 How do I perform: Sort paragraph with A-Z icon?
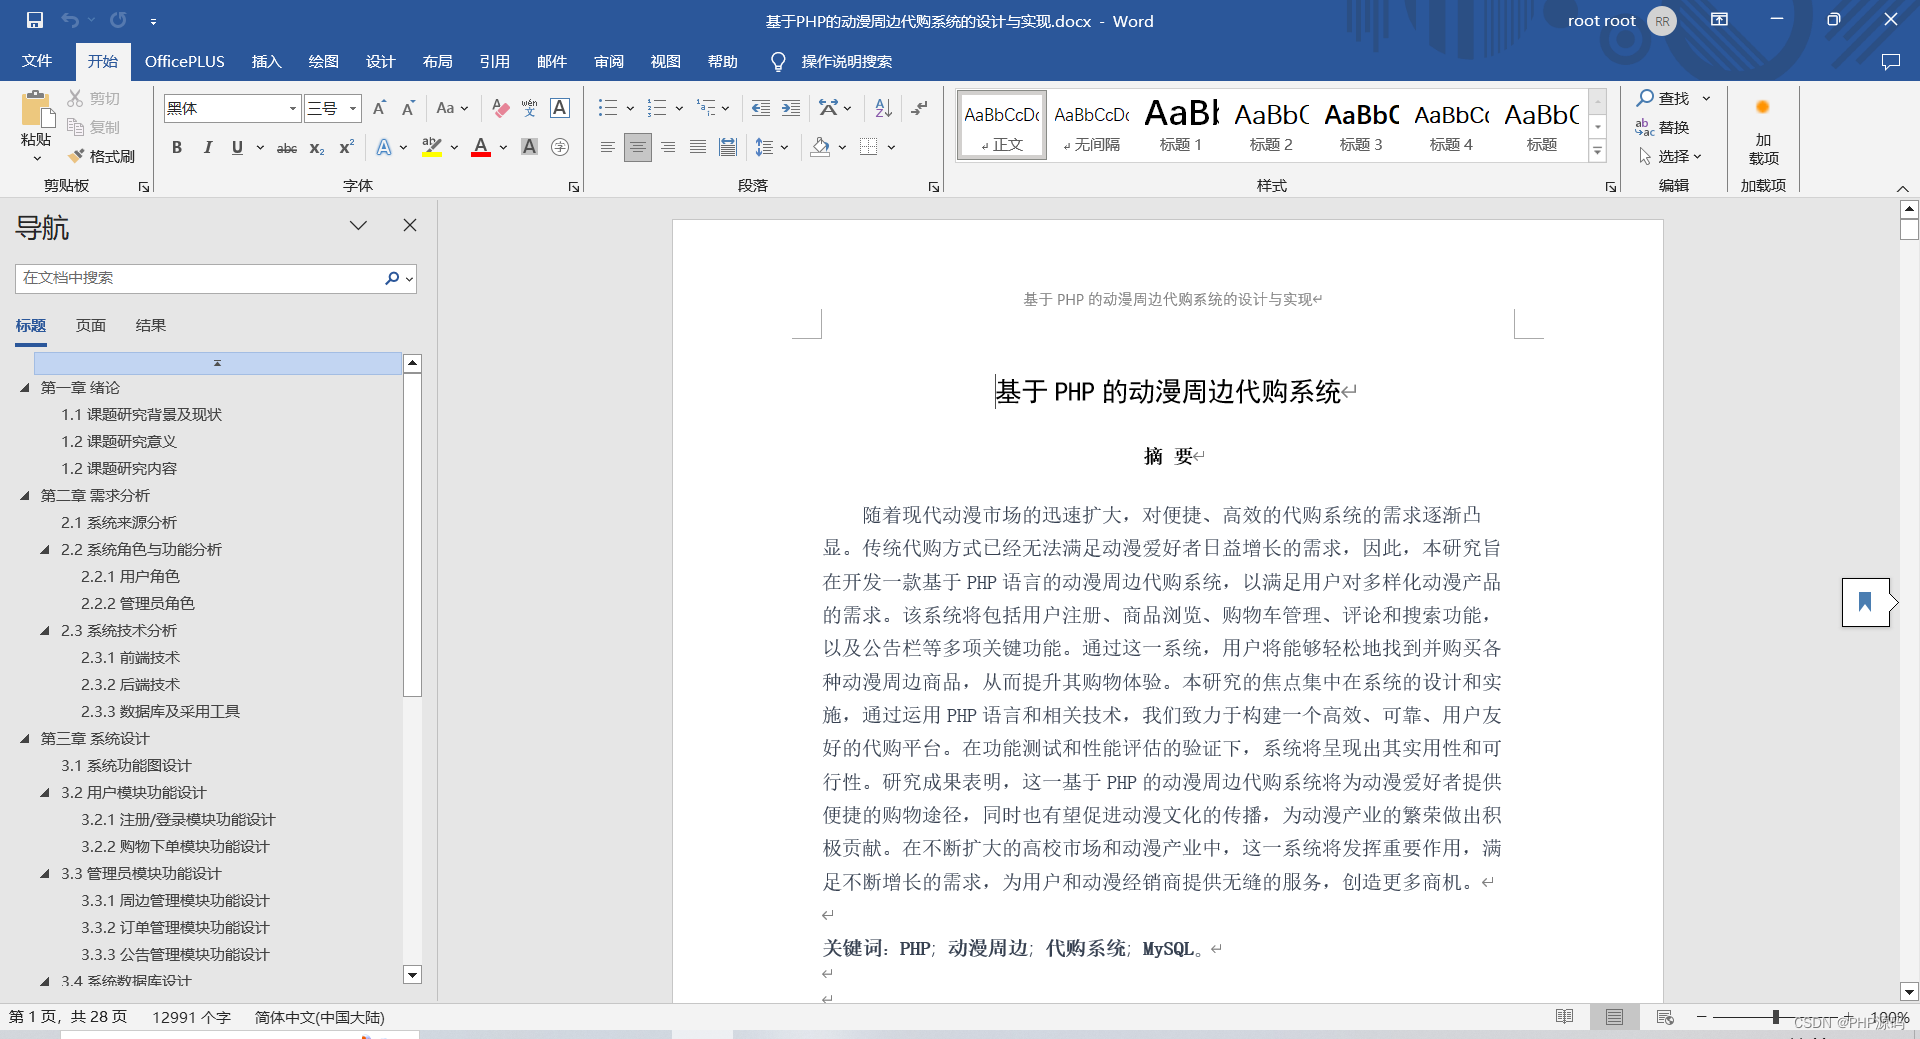click(x=883, y=108)
